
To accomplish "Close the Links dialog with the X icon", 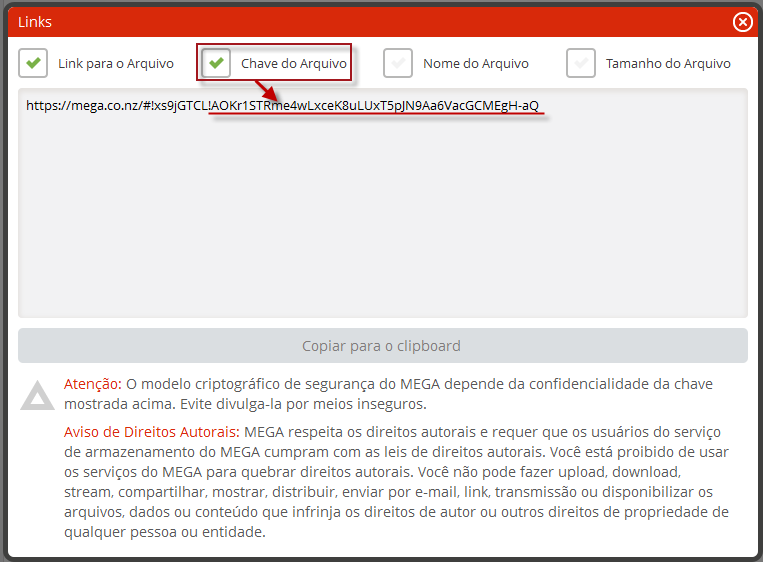I will [x=742, y=22].
